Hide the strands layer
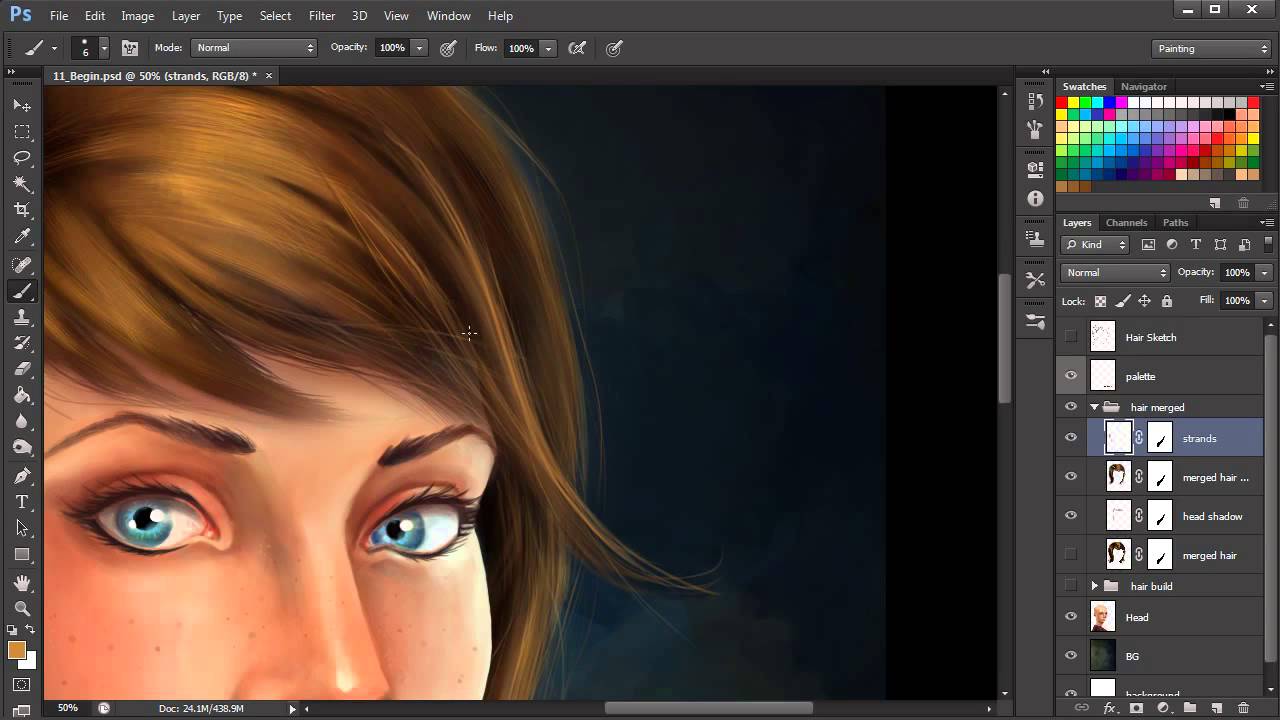The height and width of the screenshot is (720, 1280). click(x=1071, y=438)
